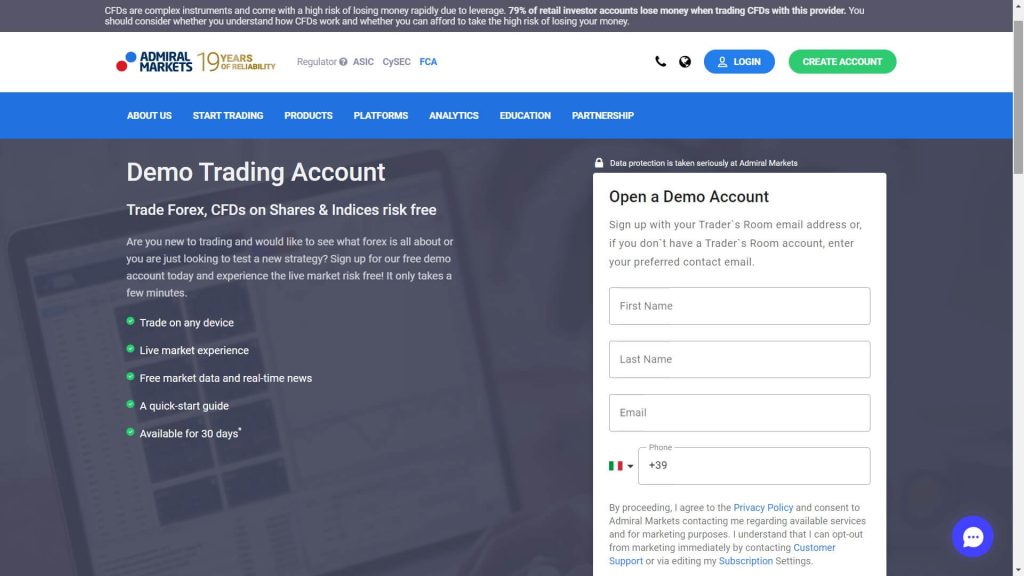Screen dimensions: 1024x576
Task: Click the 'Live market experience' bullet
Action: 194,351
